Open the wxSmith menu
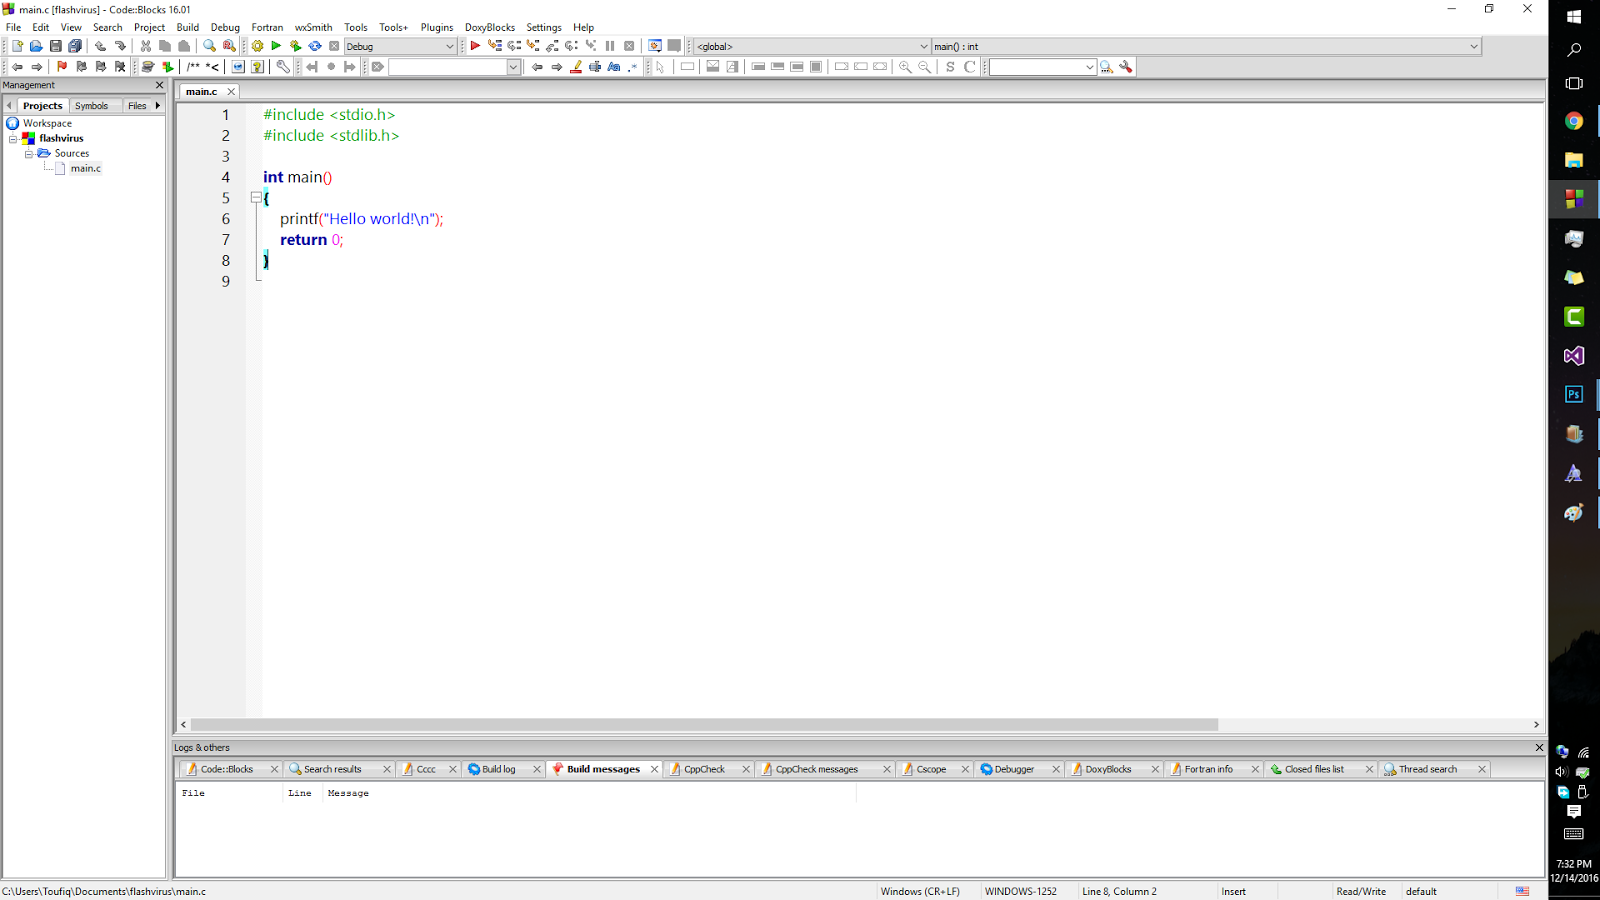 pos(313,27)
